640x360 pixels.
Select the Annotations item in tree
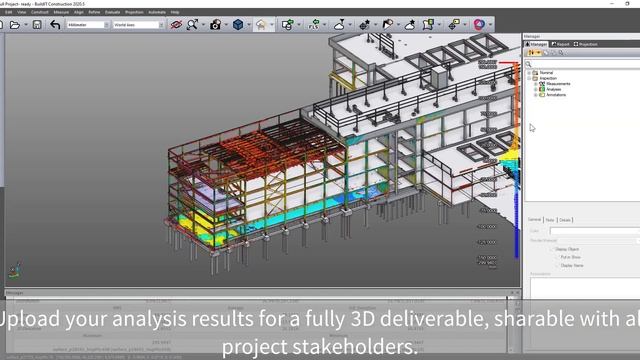pos(556,95)
